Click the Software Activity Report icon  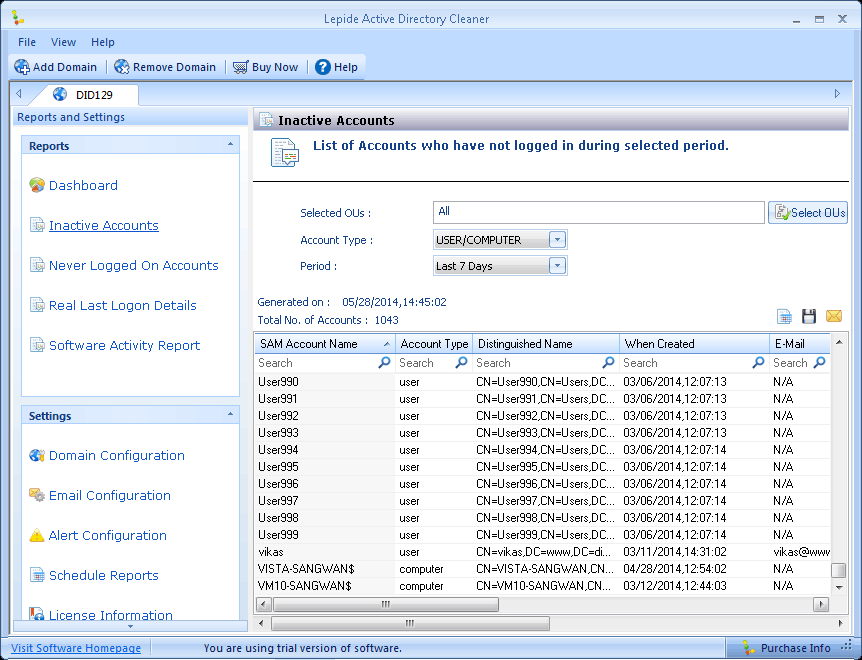[37, 345]
